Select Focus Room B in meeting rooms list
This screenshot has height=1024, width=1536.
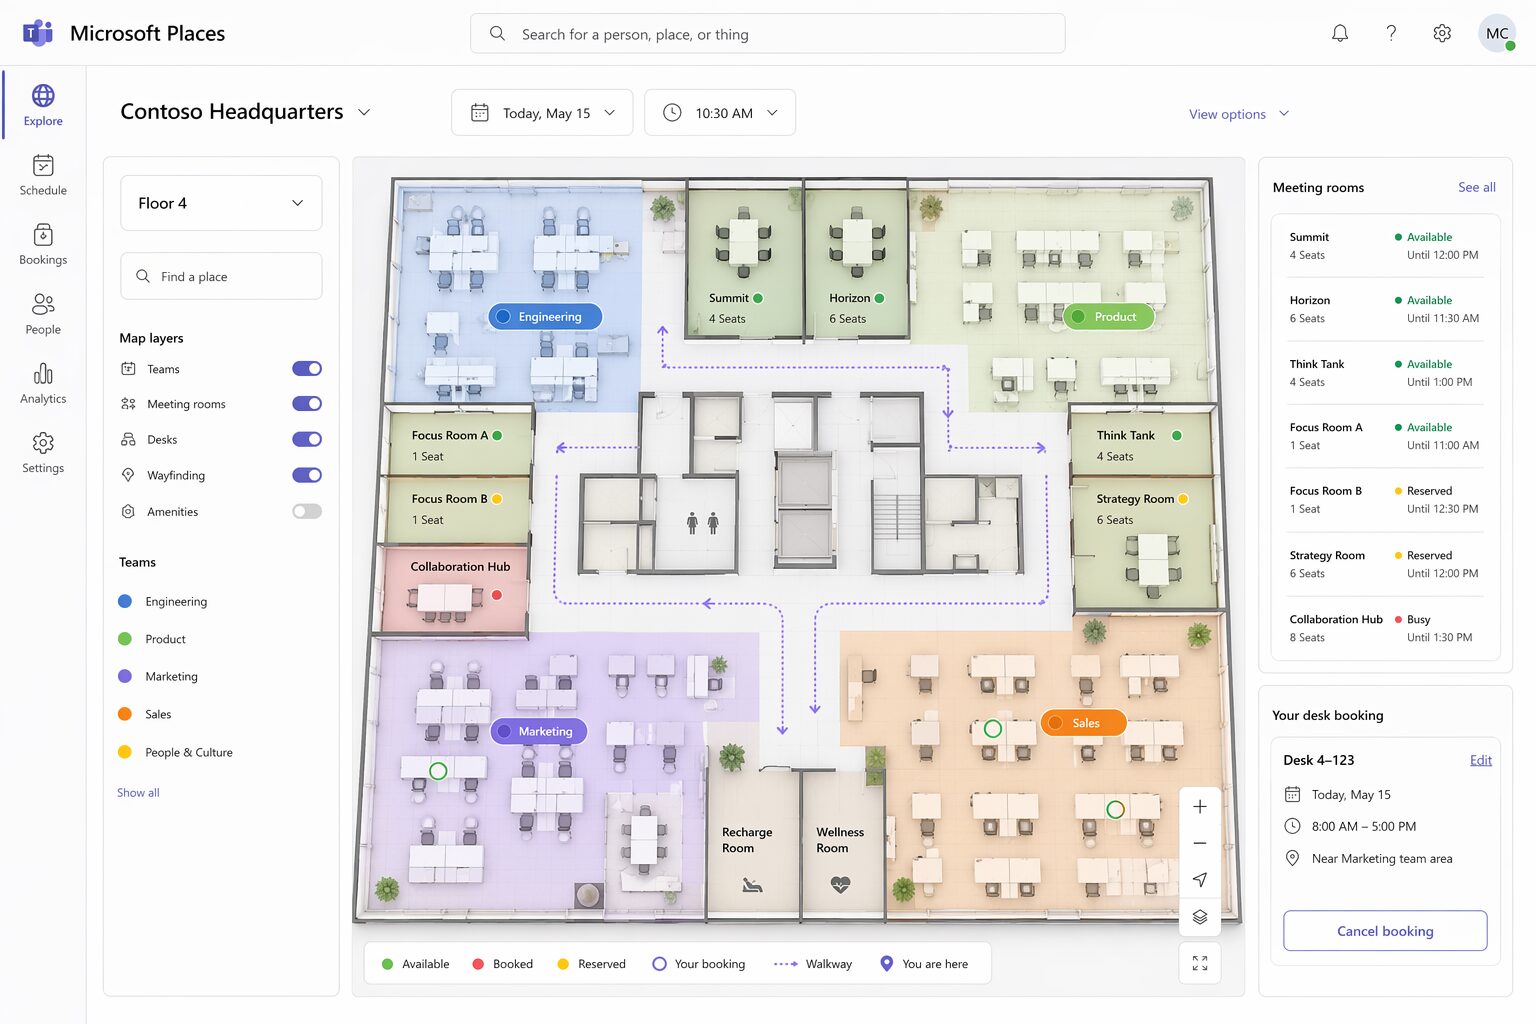(x=1385, y=500)
